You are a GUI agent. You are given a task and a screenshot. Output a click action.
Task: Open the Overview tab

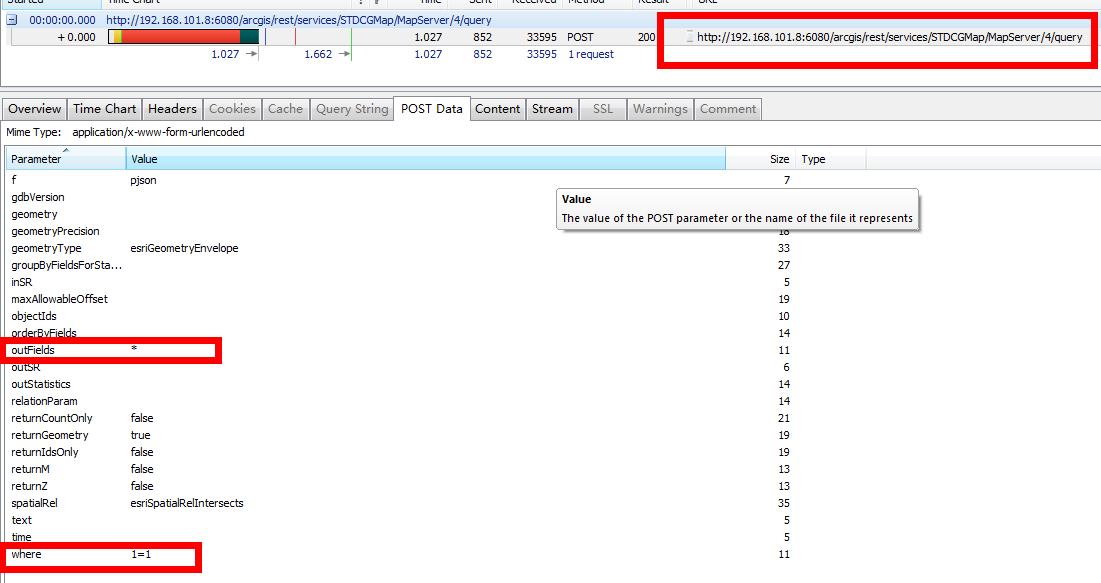coord(35,109)
